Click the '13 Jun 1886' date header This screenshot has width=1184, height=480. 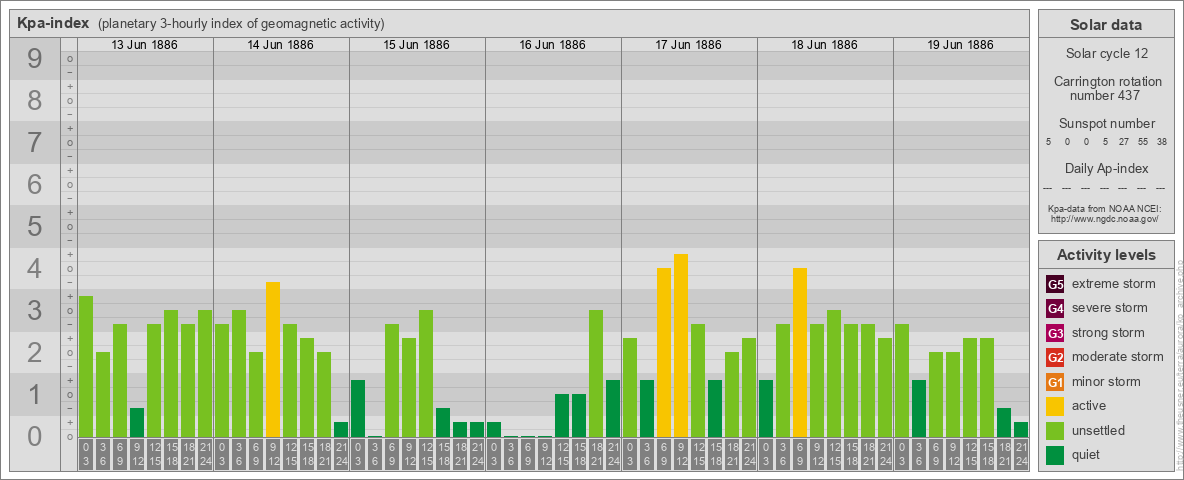(x=145, y=45)
